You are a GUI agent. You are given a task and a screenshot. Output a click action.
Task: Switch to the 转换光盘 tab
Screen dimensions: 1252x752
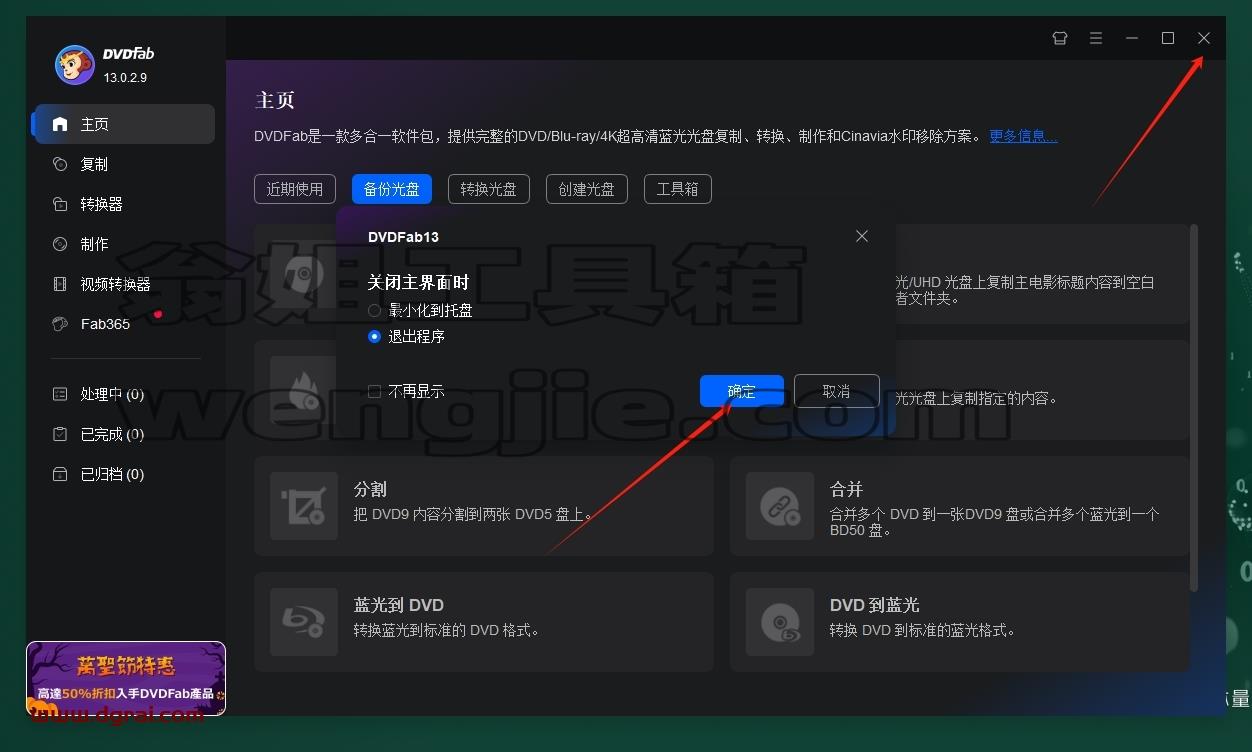(488, 188)
